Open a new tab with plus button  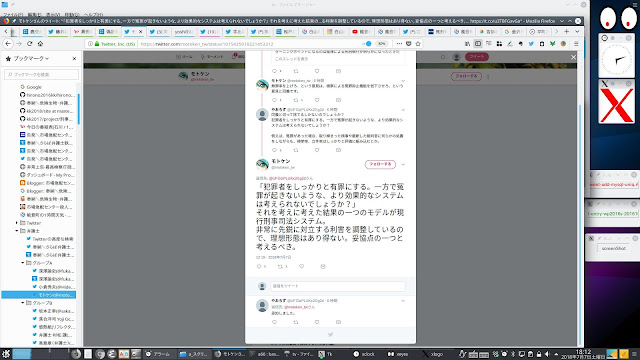coord(567,31)
